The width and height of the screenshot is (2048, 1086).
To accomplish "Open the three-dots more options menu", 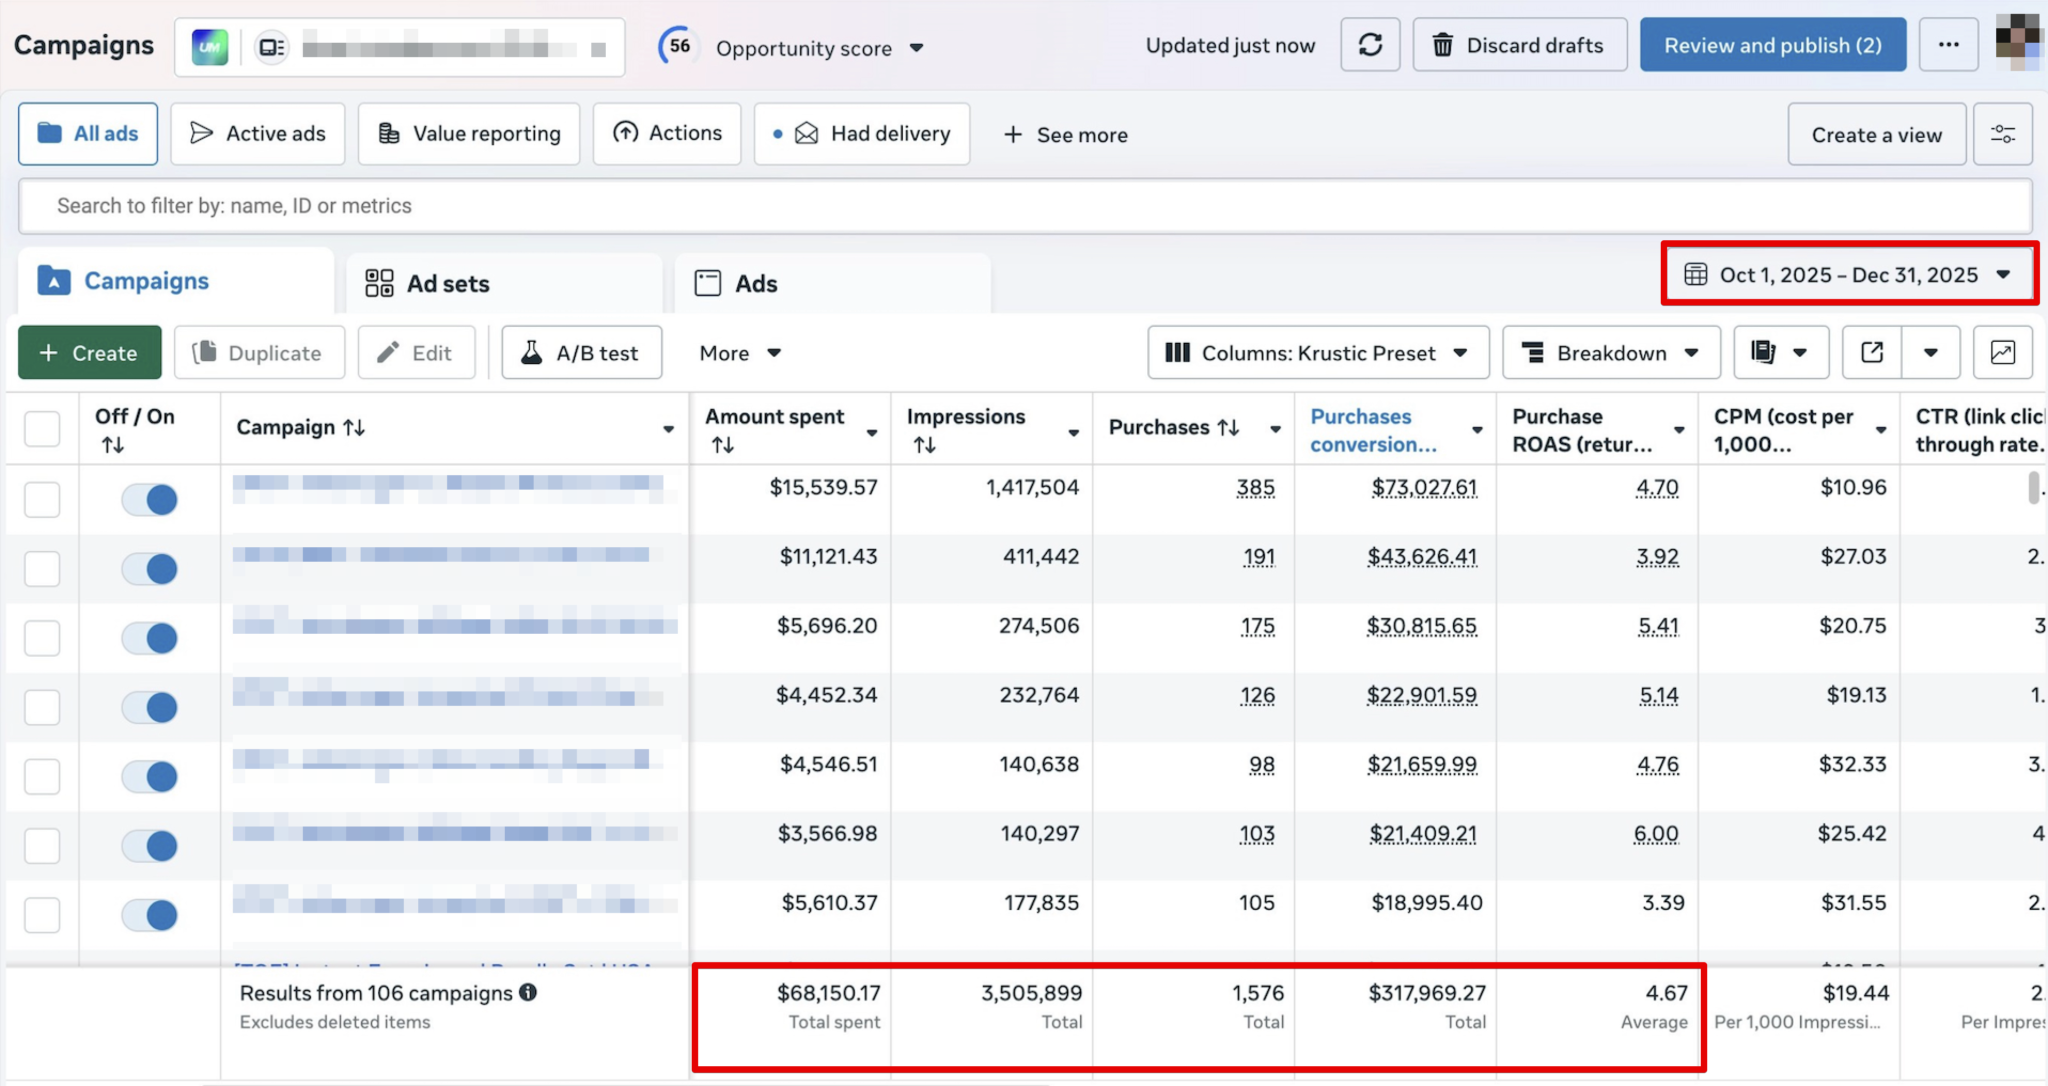I will click(1948, 45).
